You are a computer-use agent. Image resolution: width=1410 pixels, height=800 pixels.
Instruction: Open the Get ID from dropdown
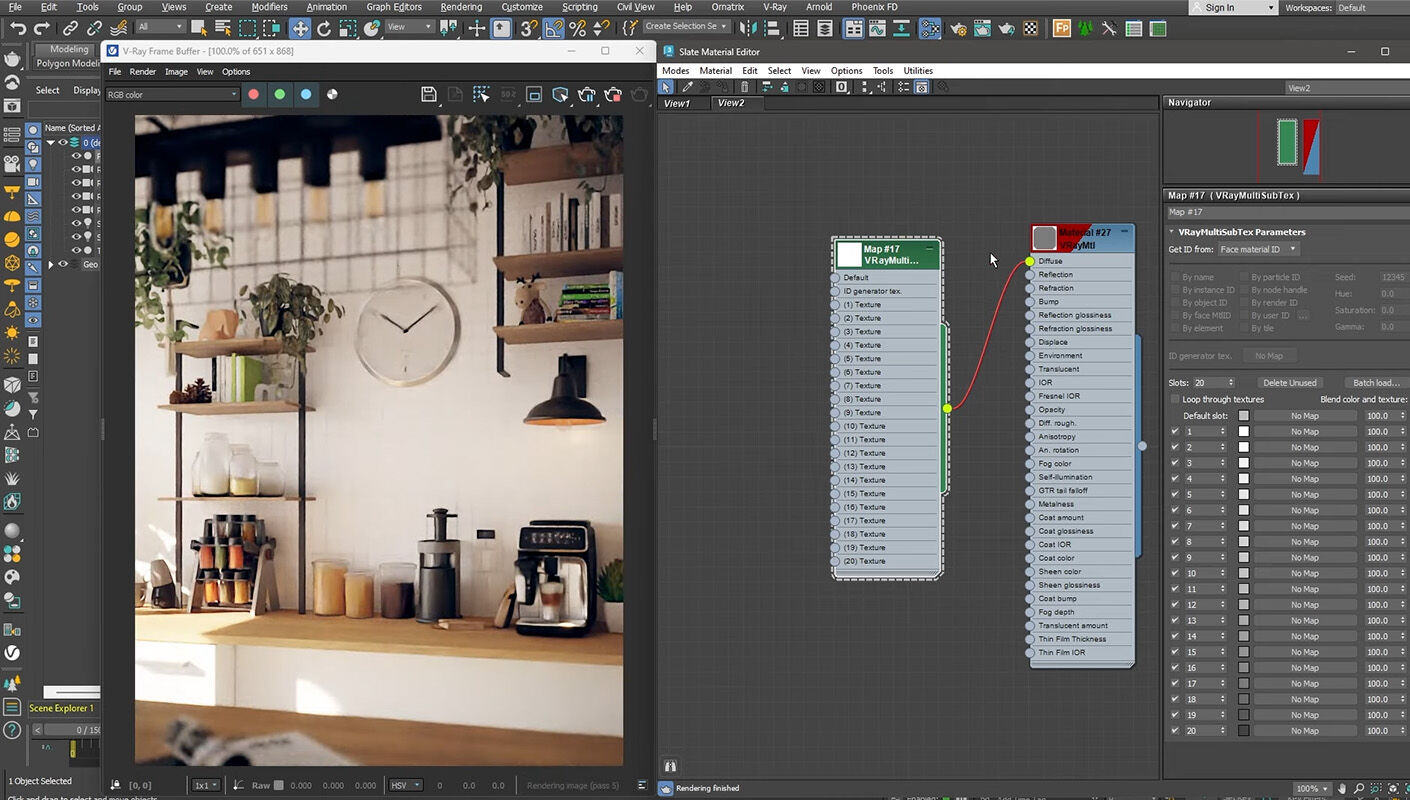pos(1258,249)
